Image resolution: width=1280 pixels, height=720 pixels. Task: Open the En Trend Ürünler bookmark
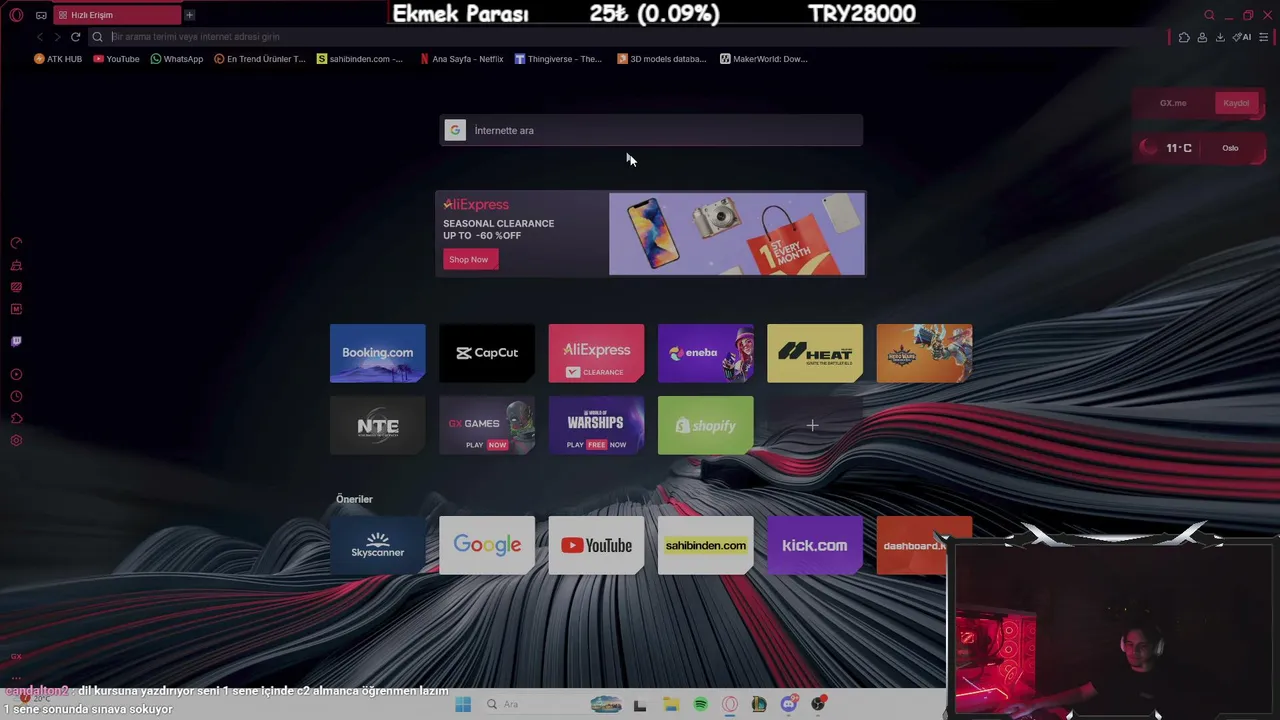click(x=260, y=59)
